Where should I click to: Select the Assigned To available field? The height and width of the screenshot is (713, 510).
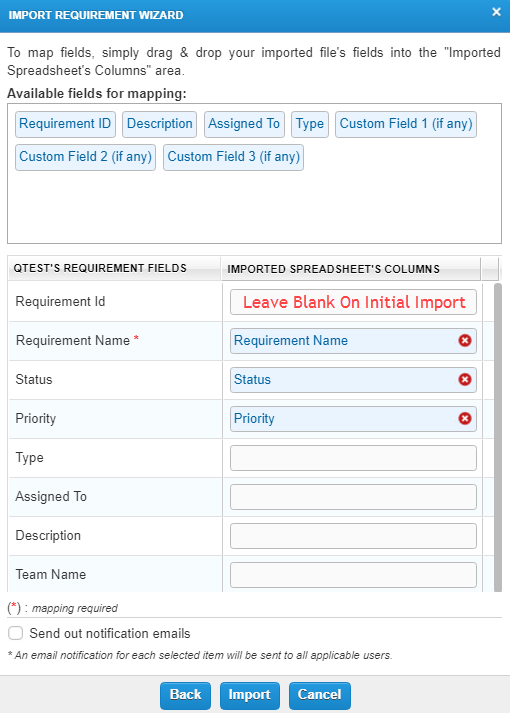tap(244, 124)
